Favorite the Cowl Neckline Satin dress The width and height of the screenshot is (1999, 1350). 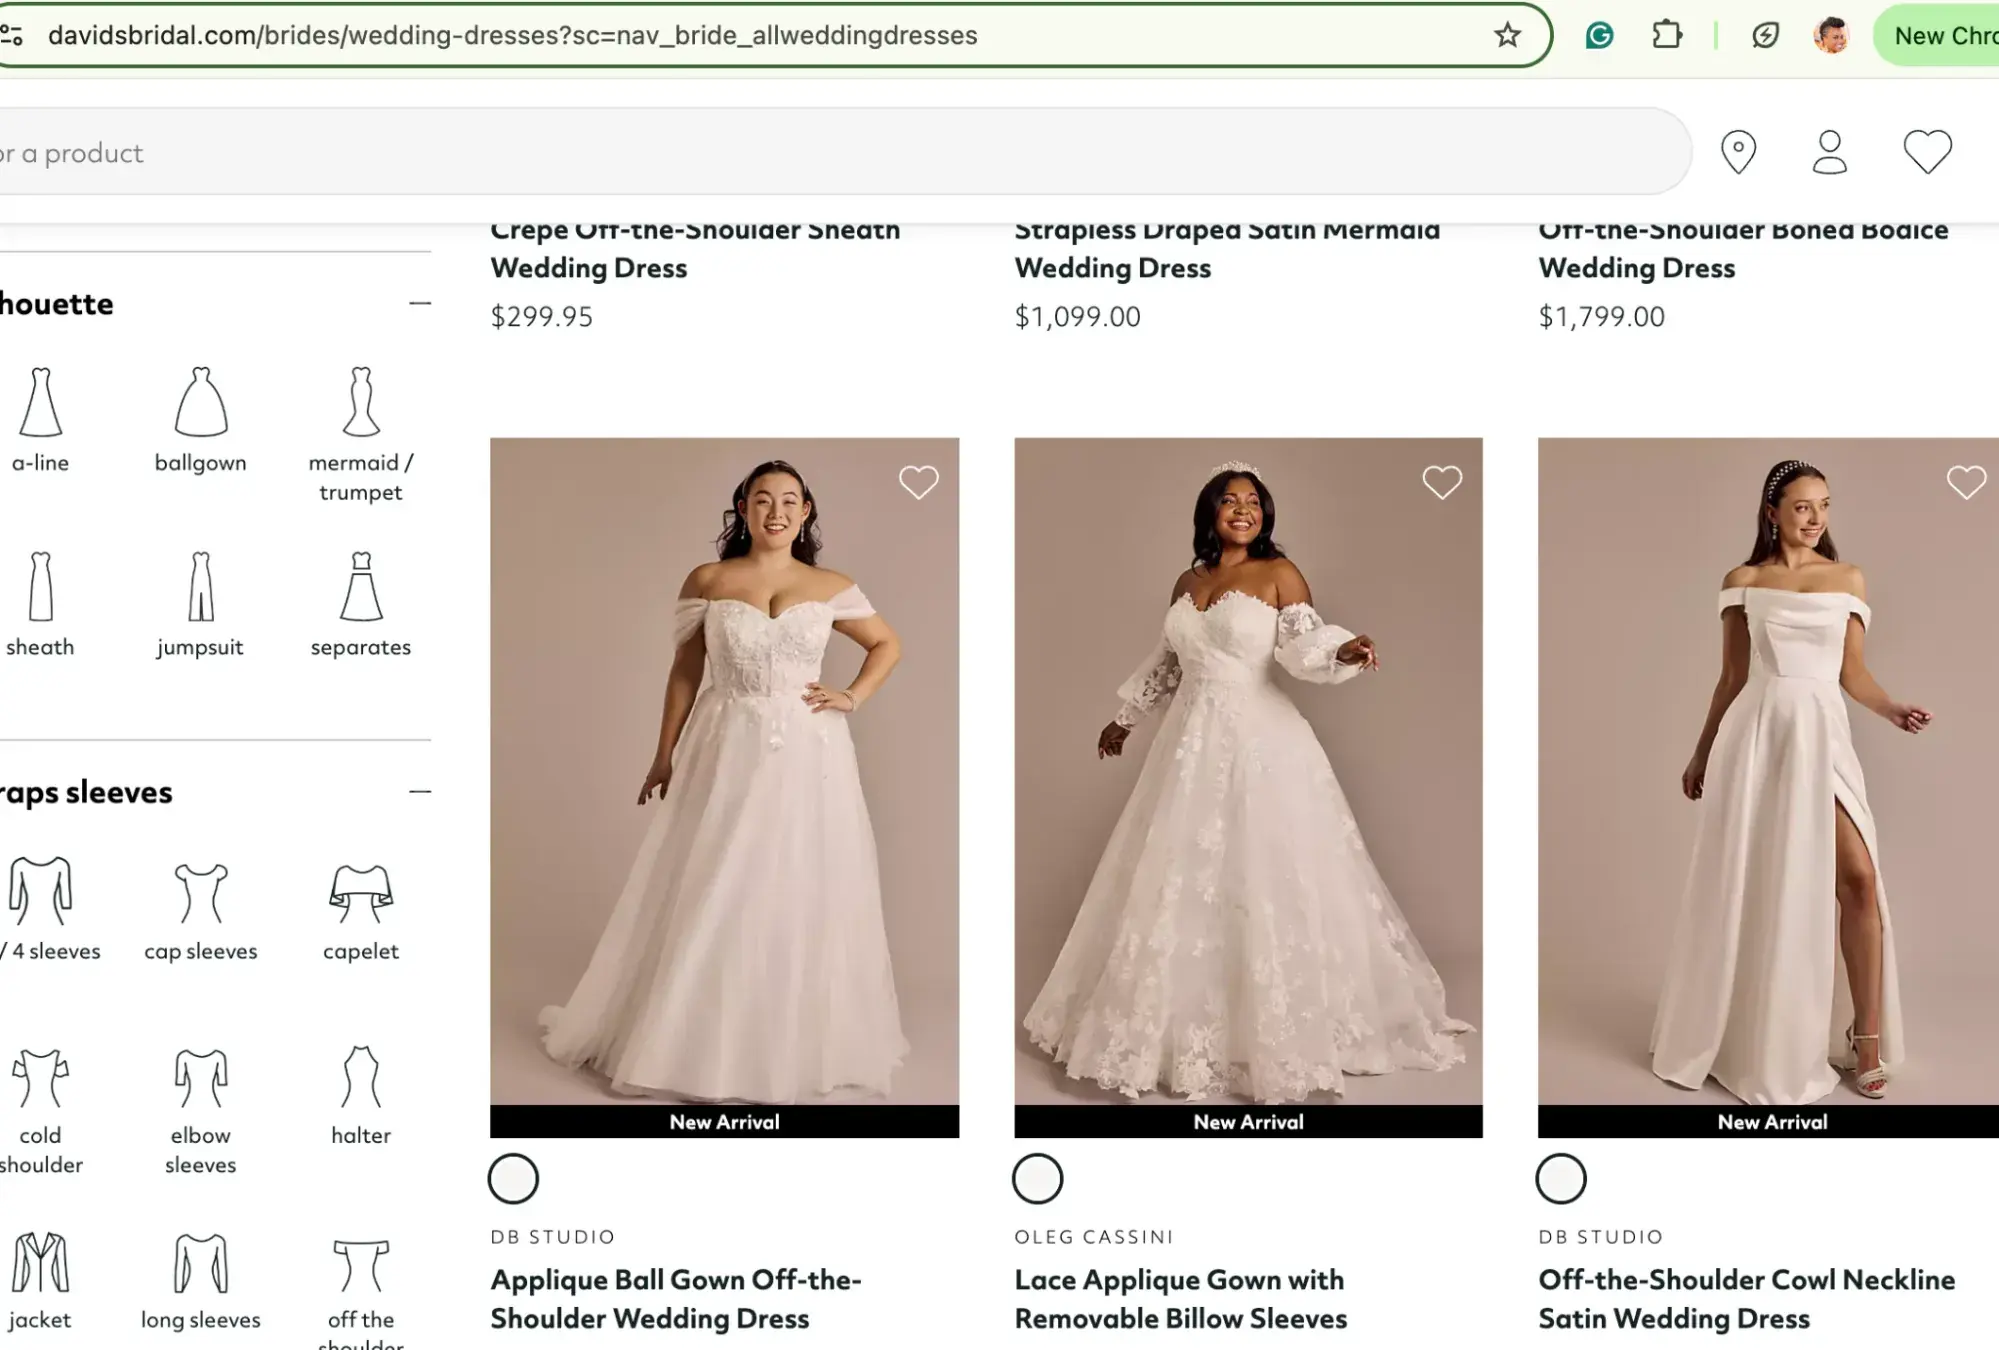click(x=1966, y=483)
